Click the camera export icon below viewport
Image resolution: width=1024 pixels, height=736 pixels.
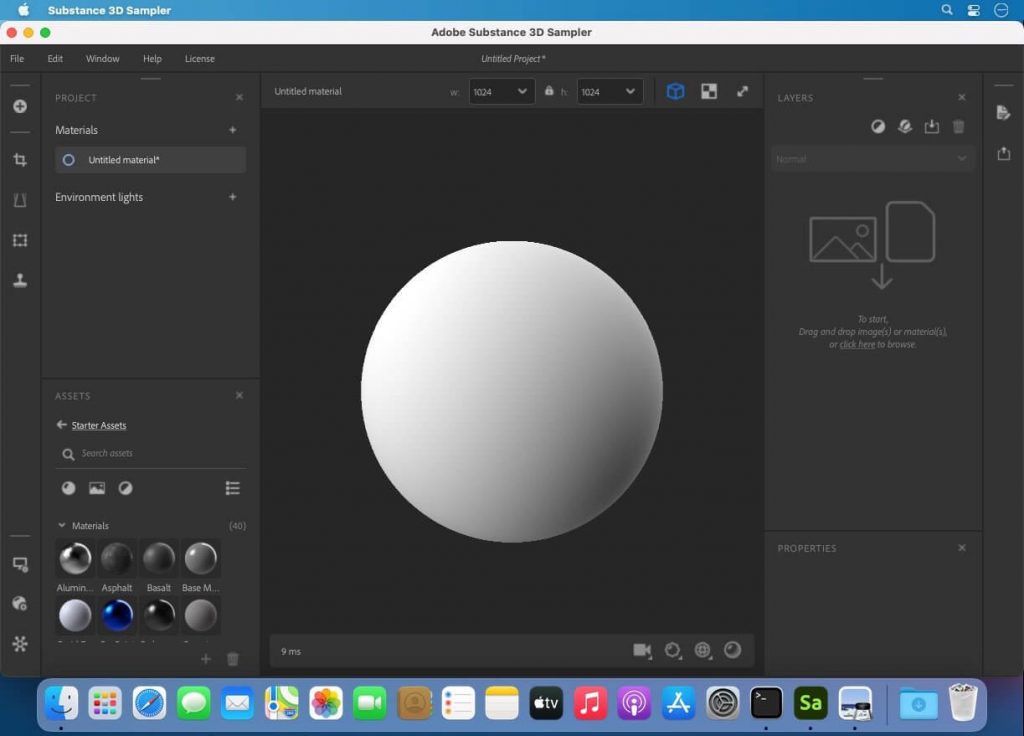pos(642,650)
